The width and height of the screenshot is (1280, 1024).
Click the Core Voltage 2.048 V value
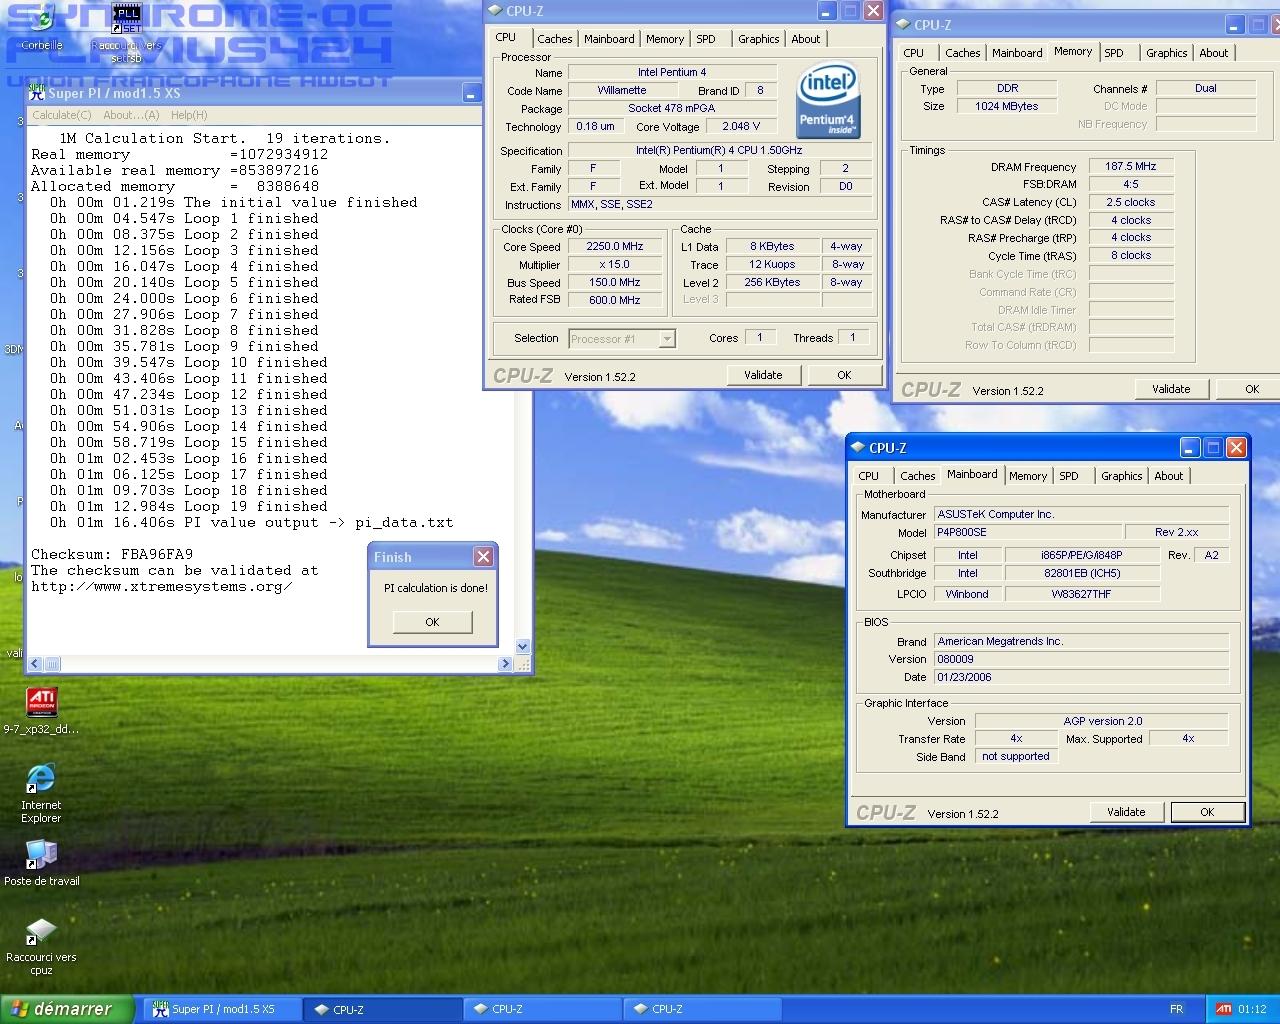pyautogui.click(x=741, y=127)
